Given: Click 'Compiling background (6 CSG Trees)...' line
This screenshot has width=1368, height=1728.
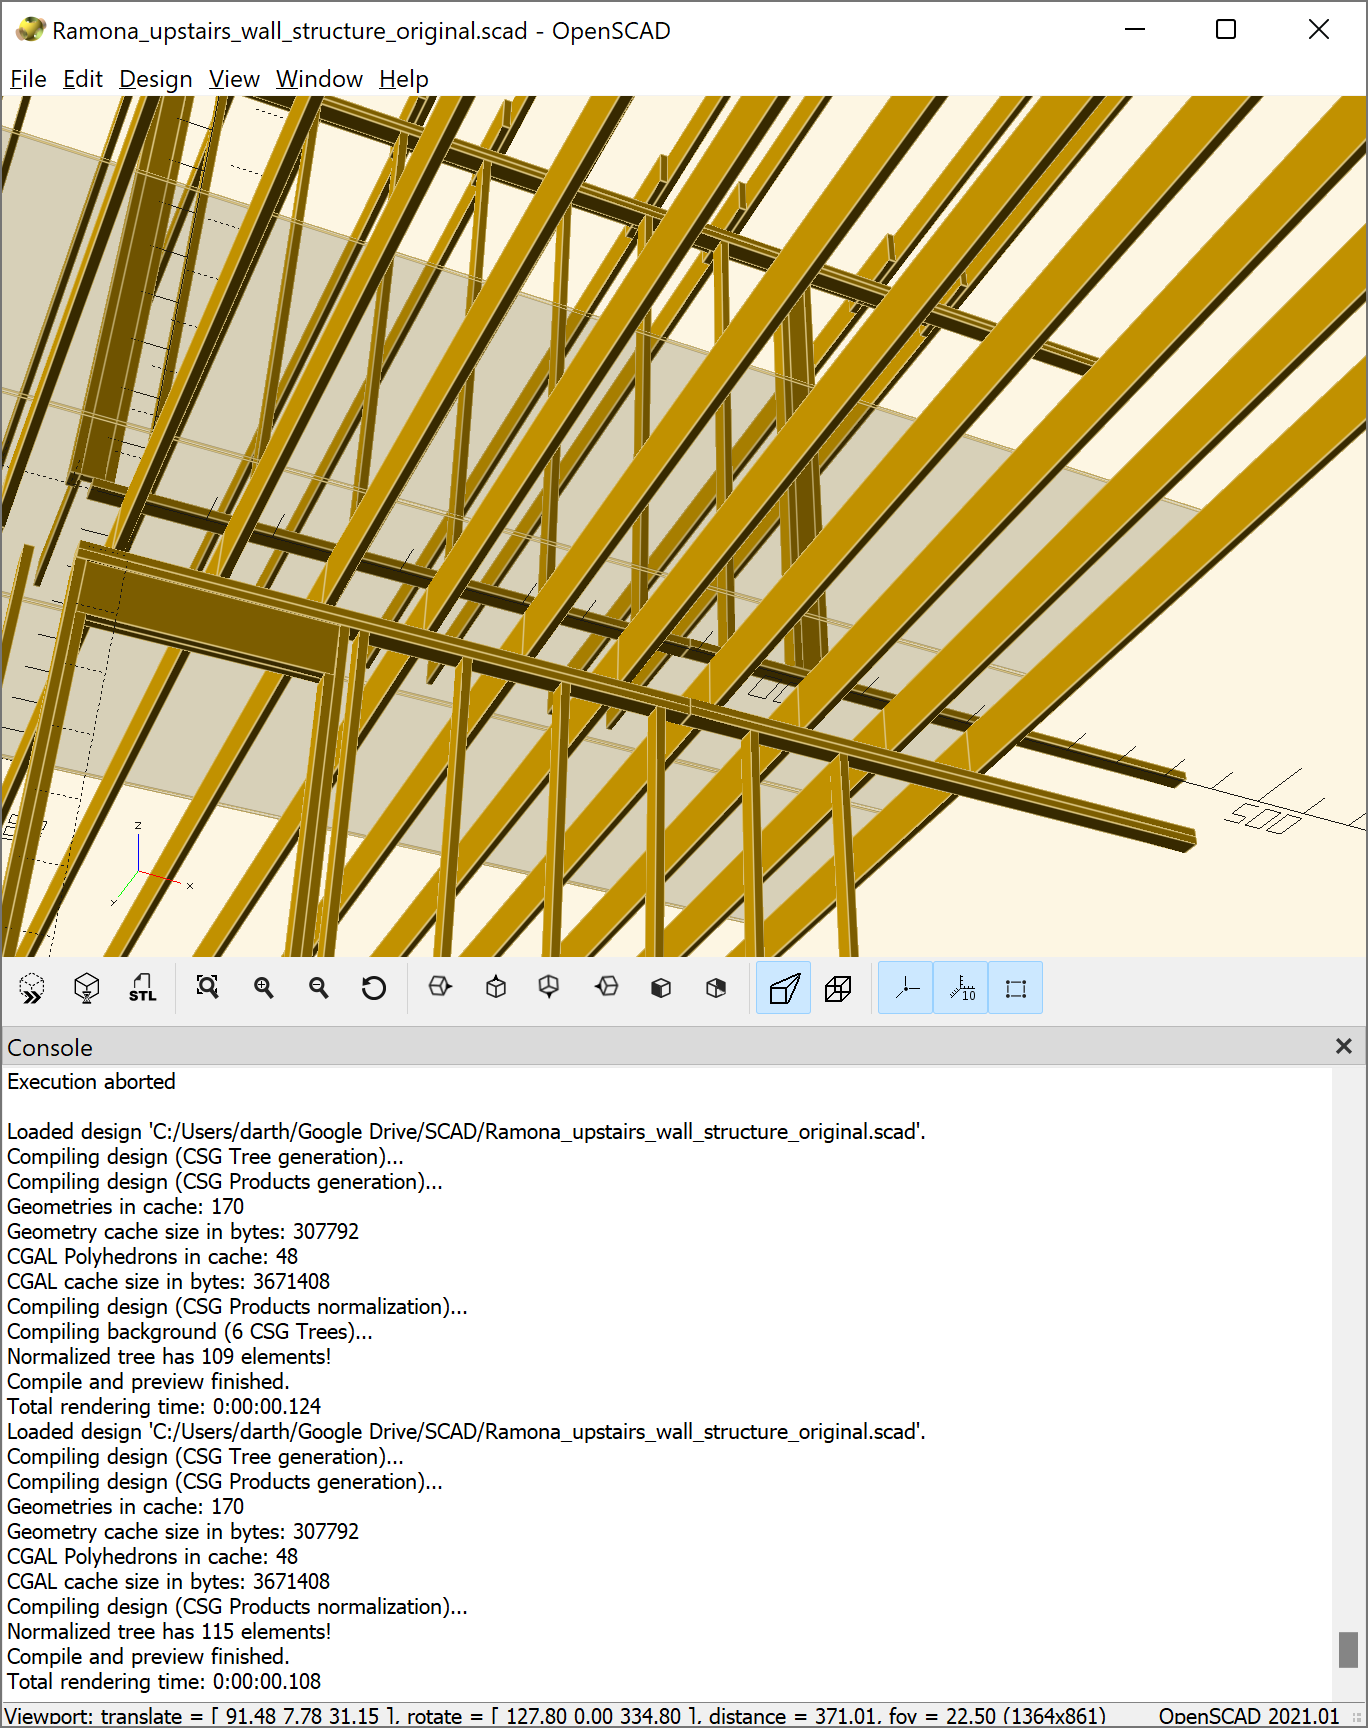Looking at the screenshot, I should (190, 1332).
